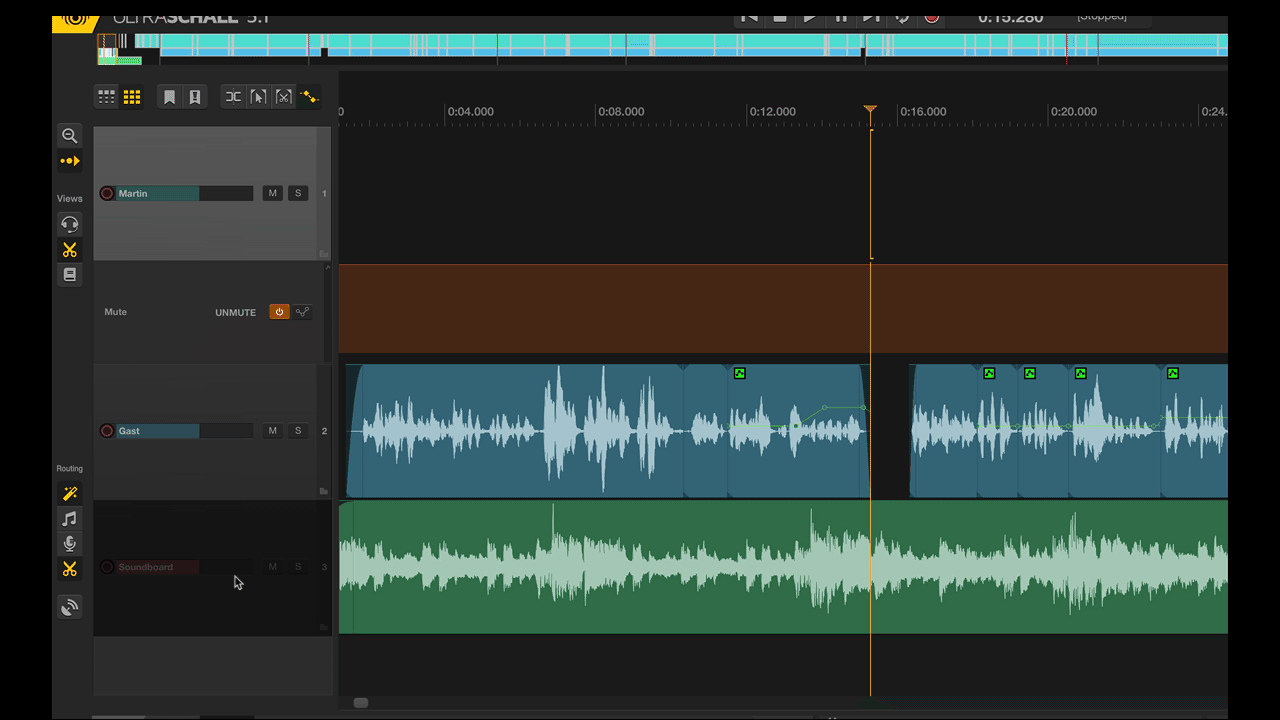Click the orange Mute envelope lane
The image size is (1280, 720).
coord(783,309)
